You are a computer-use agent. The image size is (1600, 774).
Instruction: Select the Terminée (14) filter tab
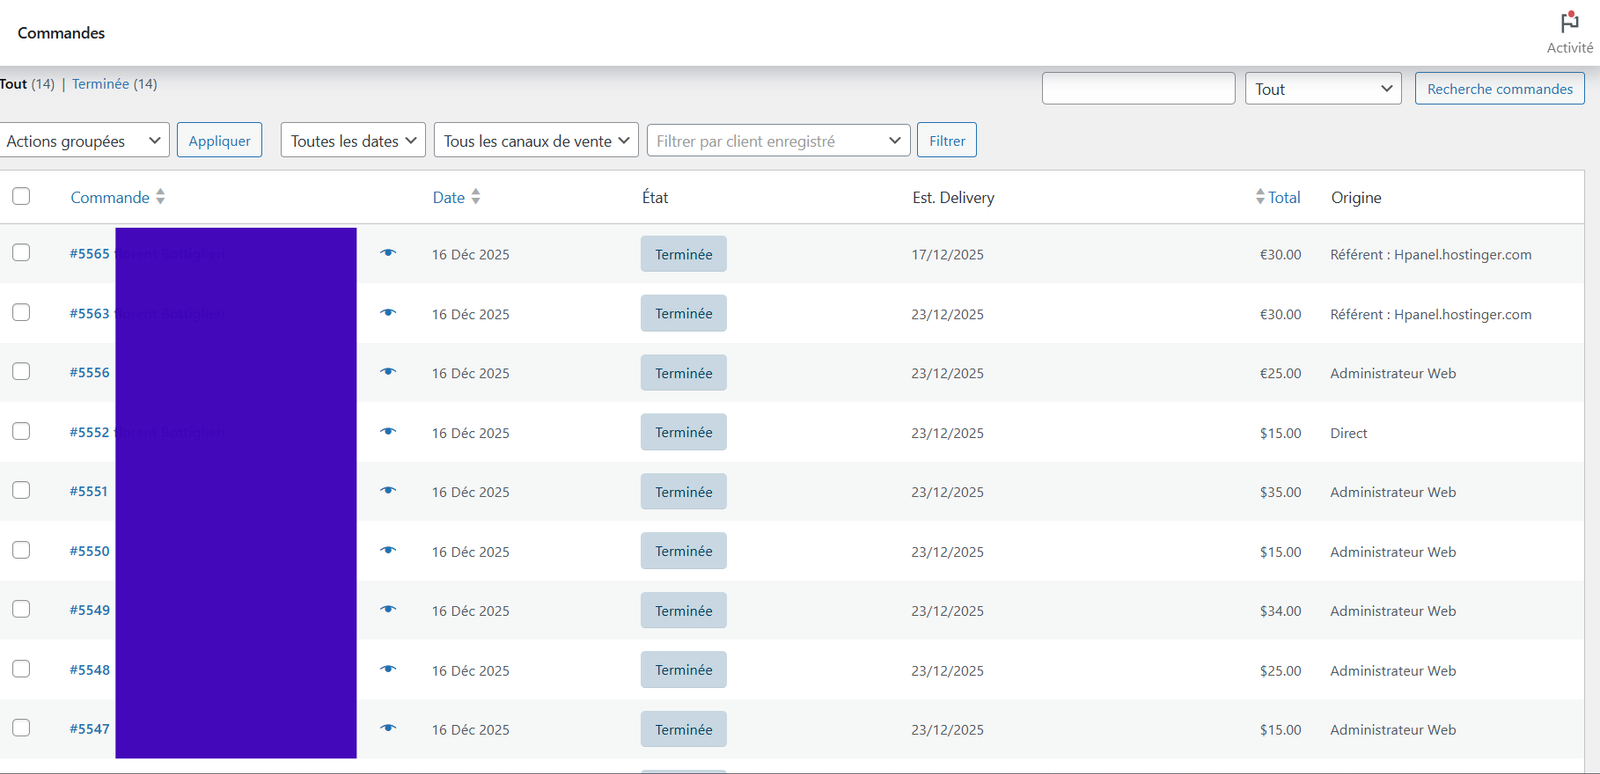click(114, 84)
